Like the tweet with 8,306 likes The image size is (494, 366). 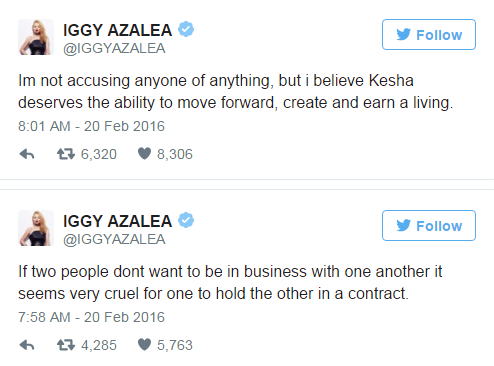tap(144, 154)
